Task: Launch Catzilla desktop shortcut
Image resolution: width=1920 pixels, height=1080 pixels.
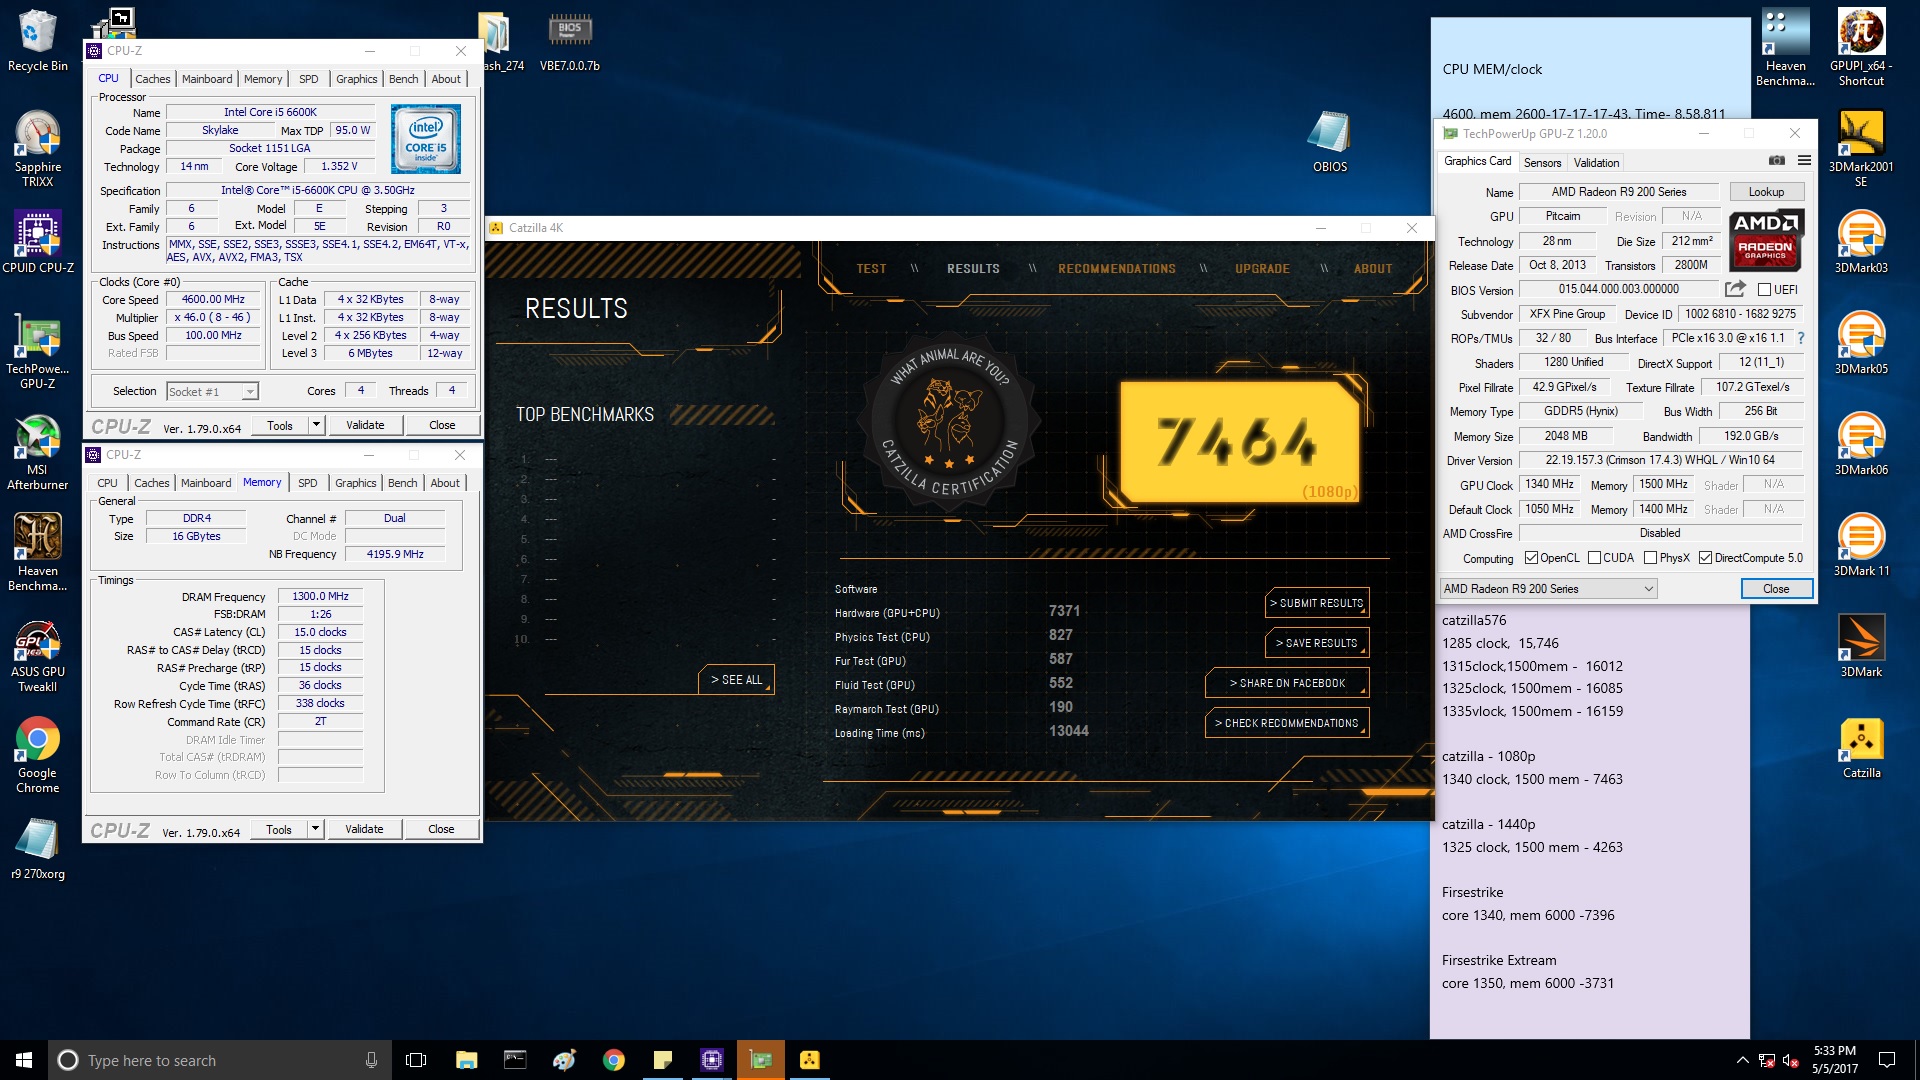Action: pyautogui.click(x=1861, y=747)
